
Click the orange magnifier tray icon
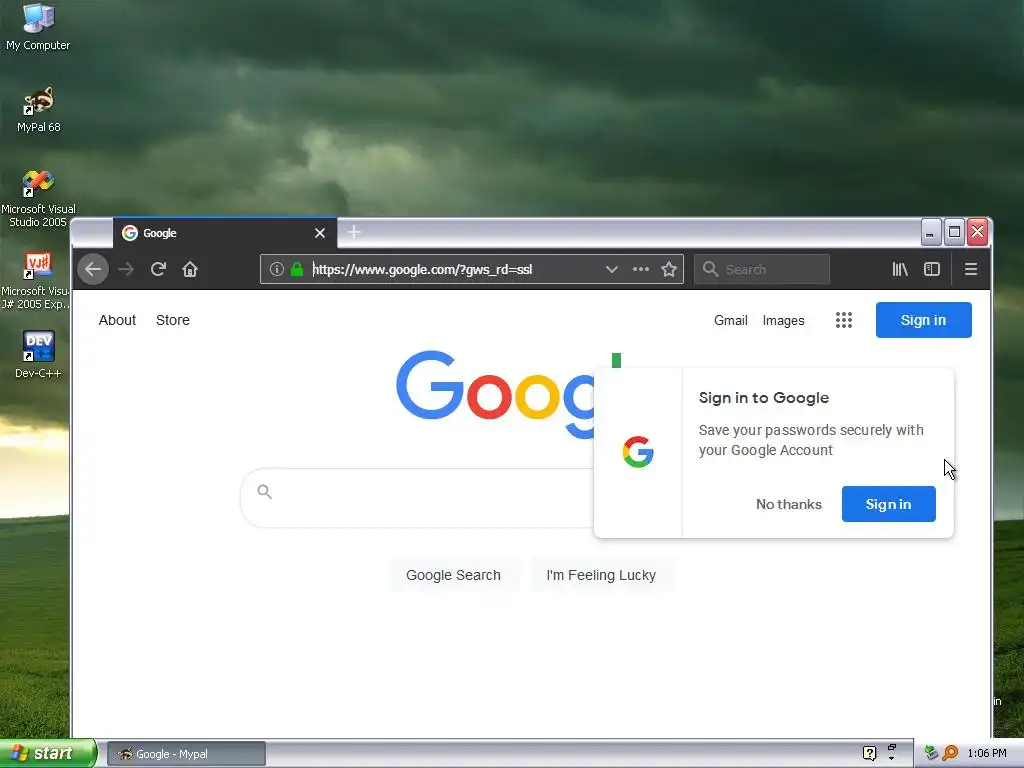click(950, 753)
